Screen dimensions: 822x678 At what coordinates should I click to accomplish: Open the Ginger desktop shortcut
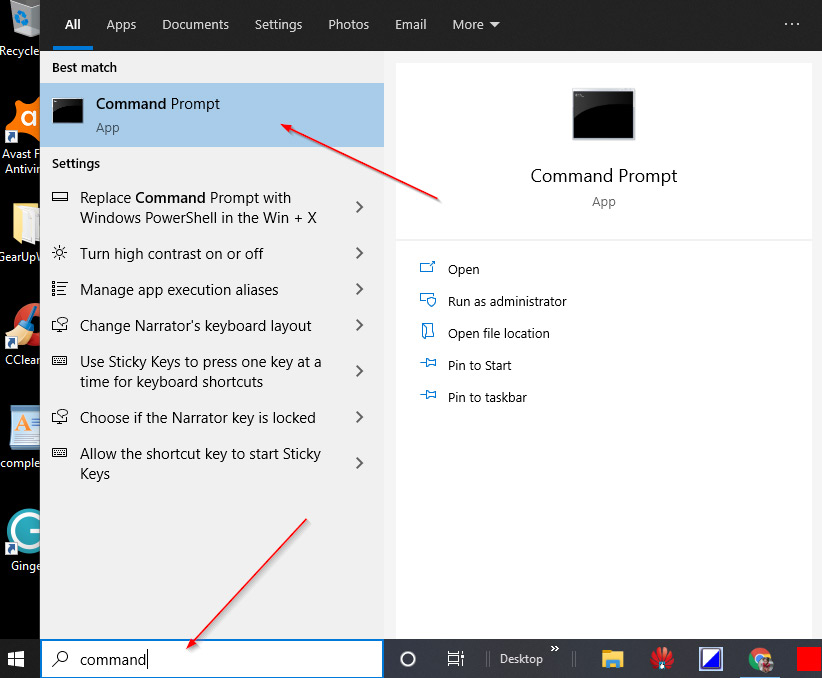click(x=22, y=541)
